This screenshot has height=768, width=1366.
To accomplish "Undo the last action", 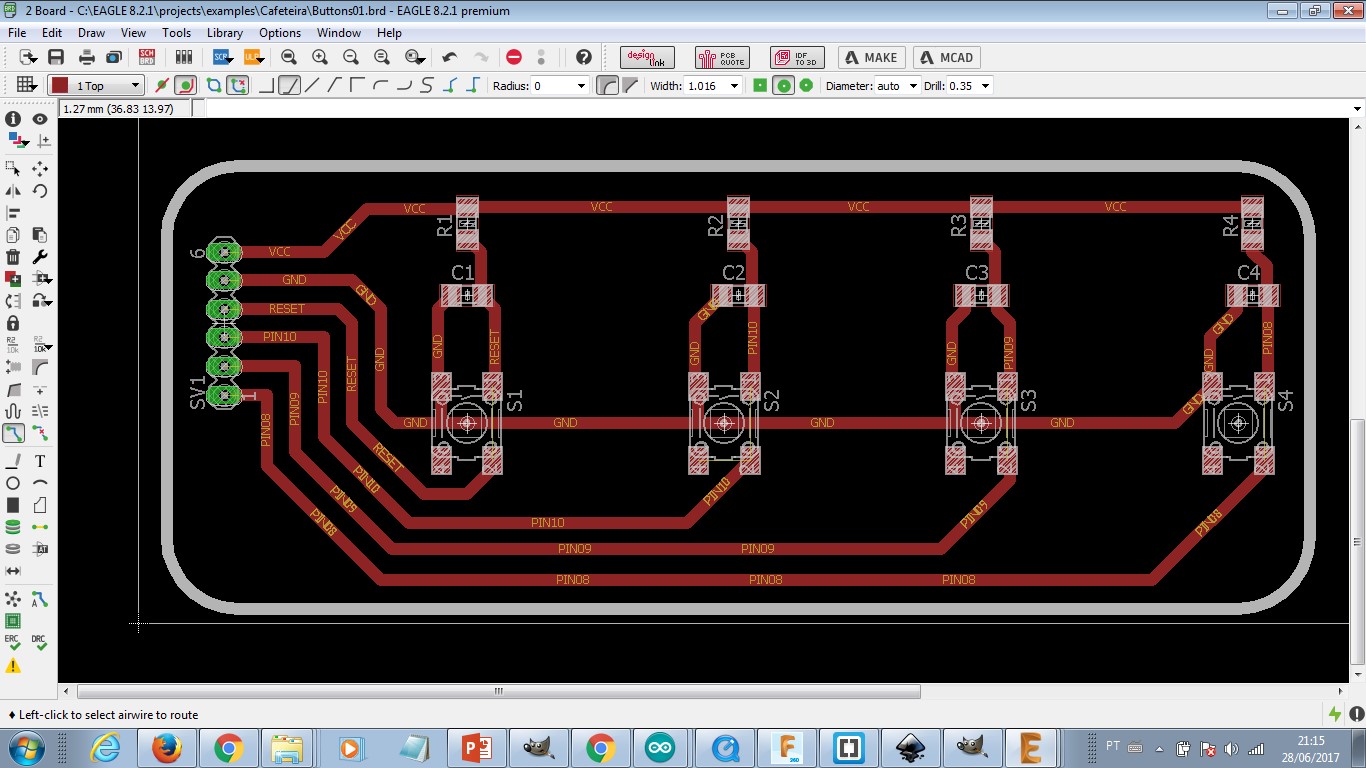I will click(x=450, y=58).
